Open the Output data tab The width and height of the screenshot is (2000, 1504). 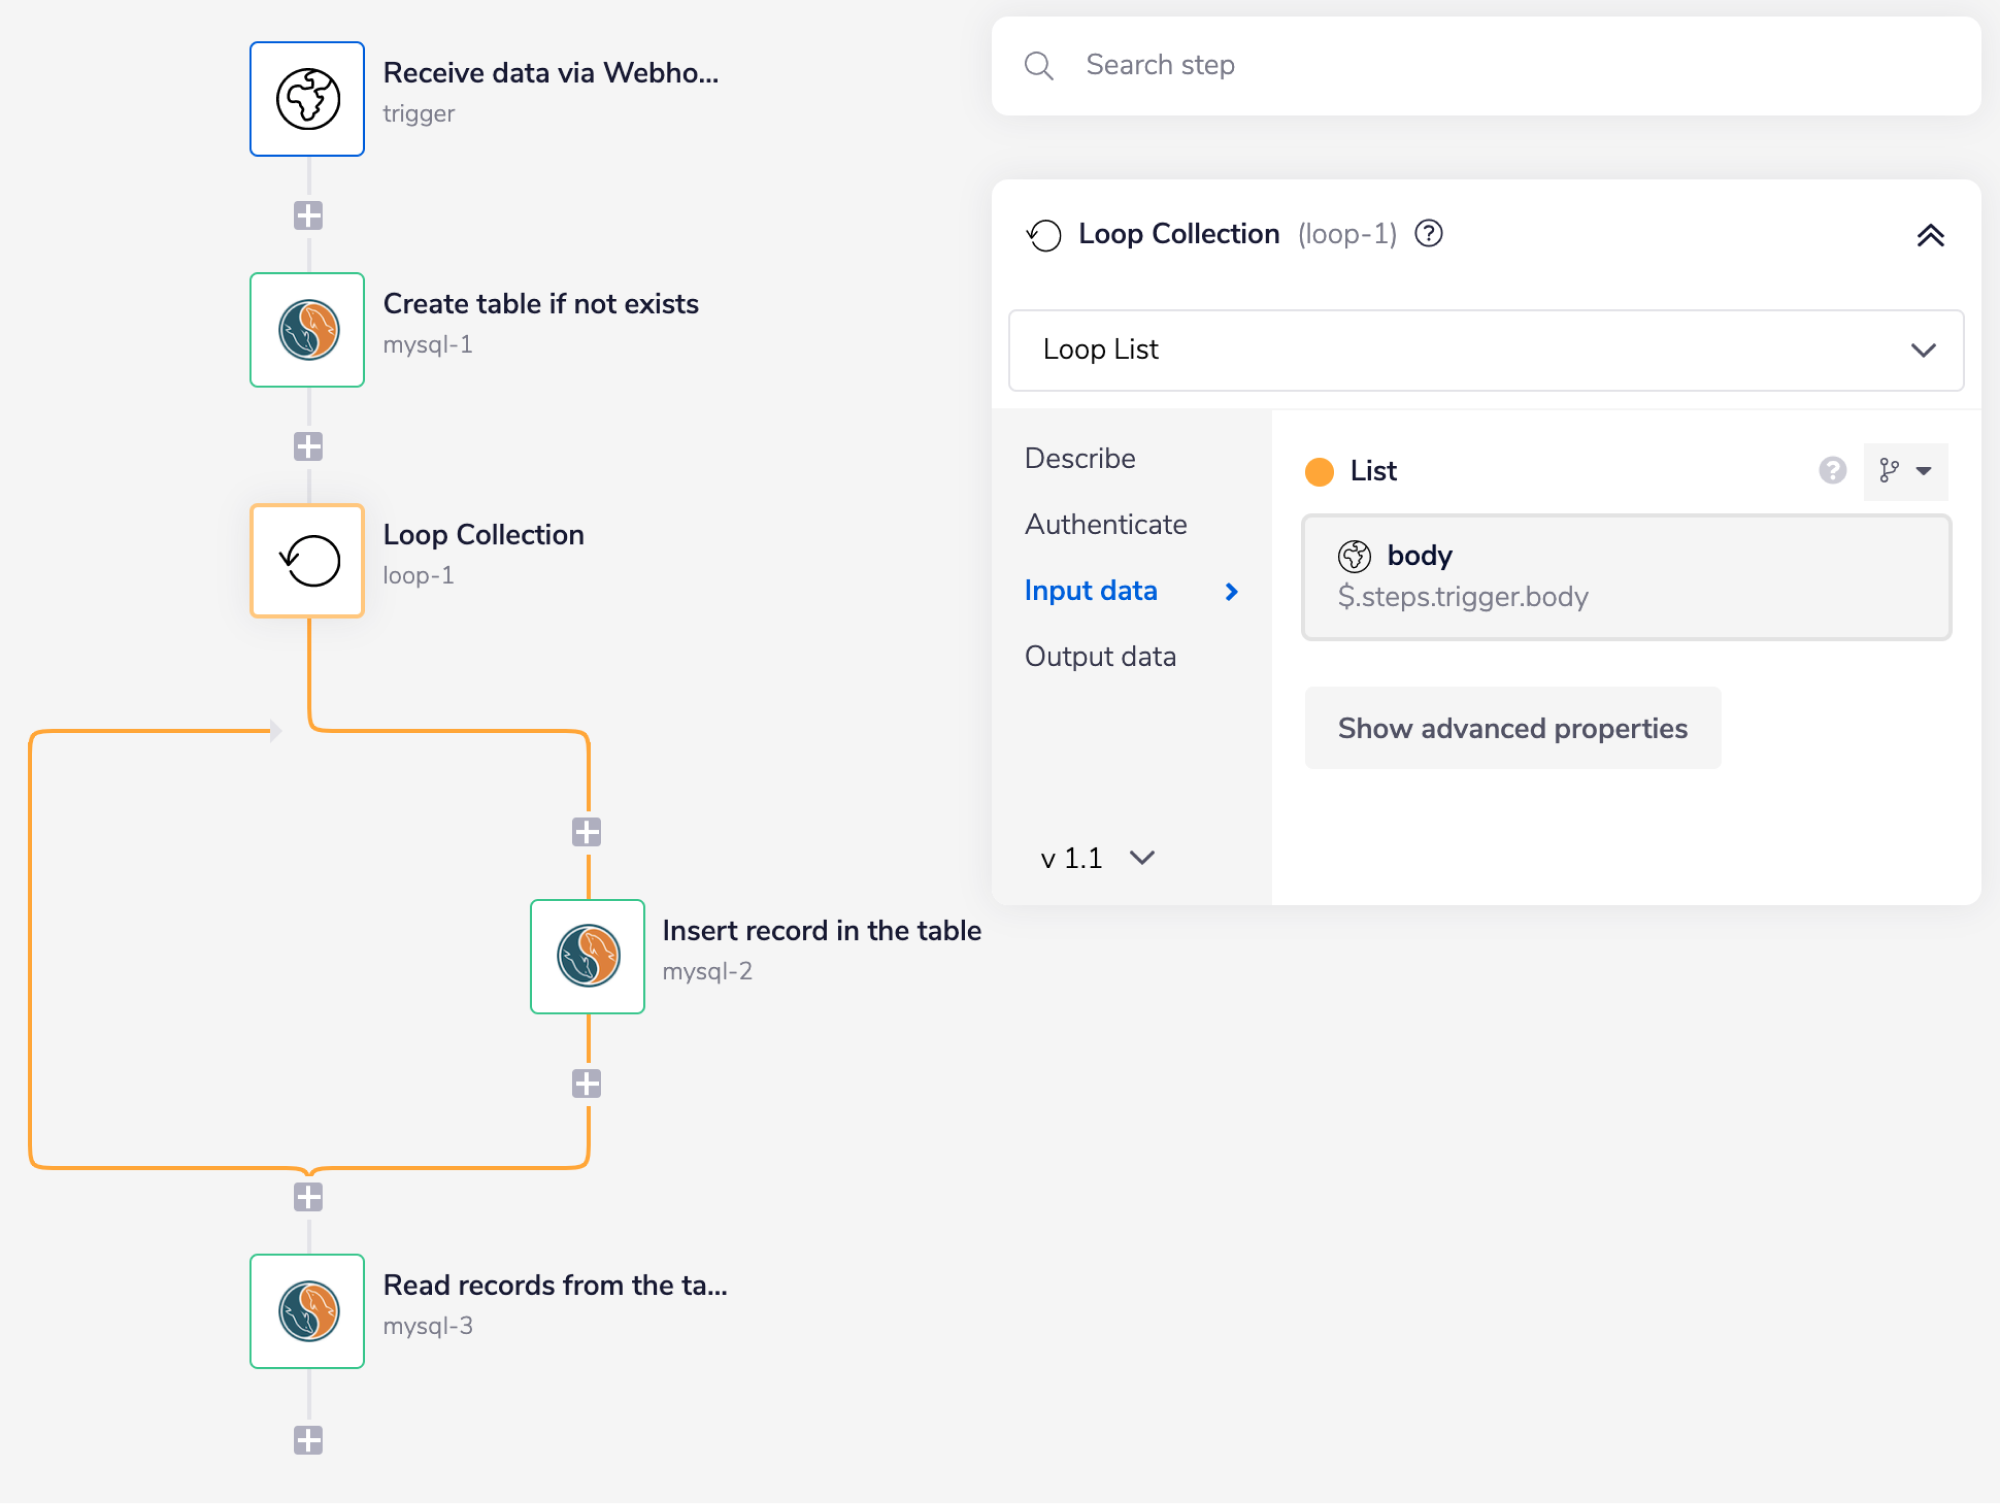1100,656
